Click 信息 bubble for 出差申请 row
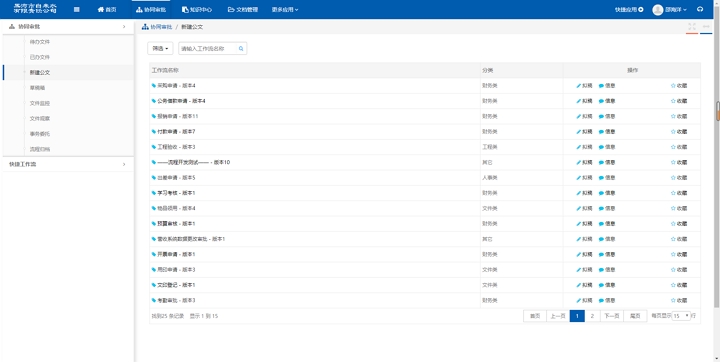The width and height of the screenshot is (720, 362). tap(607, 178)
